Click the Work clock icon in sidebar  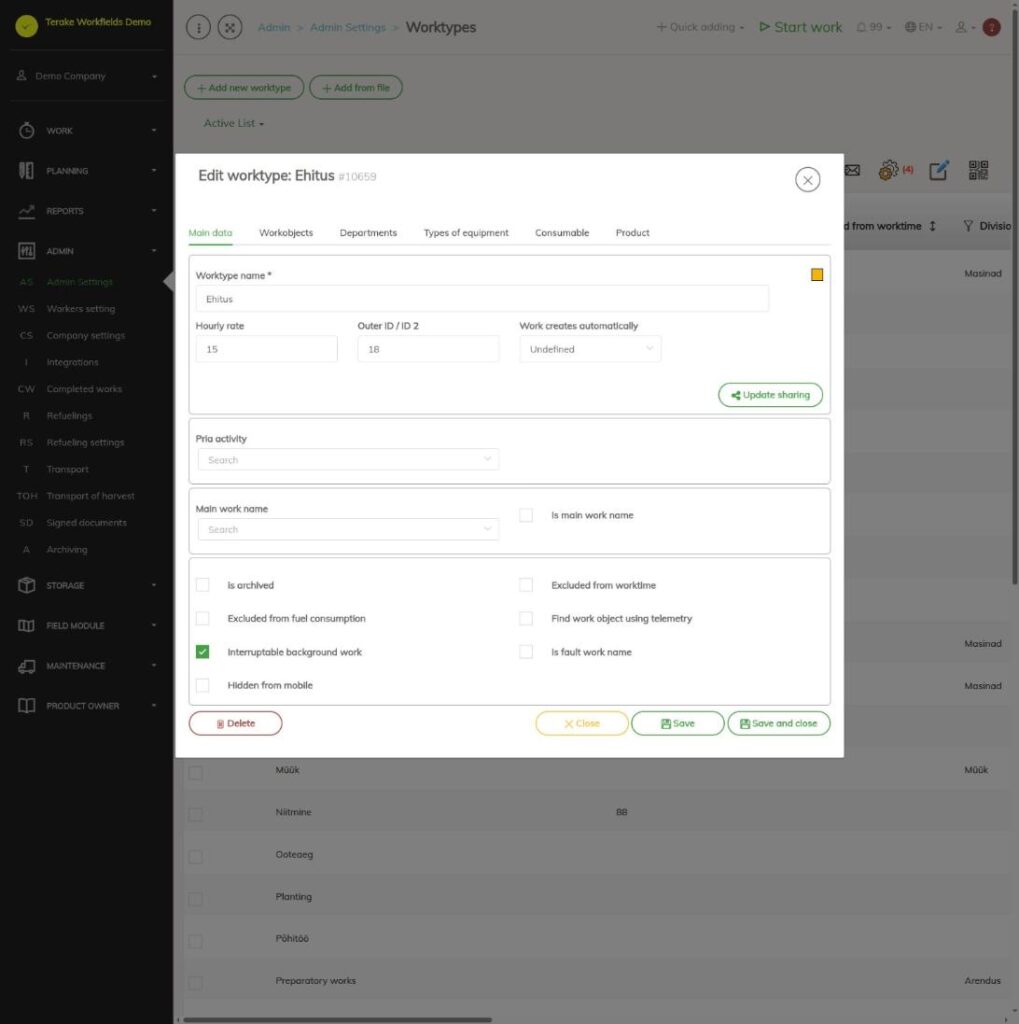[x=26, y=131]
